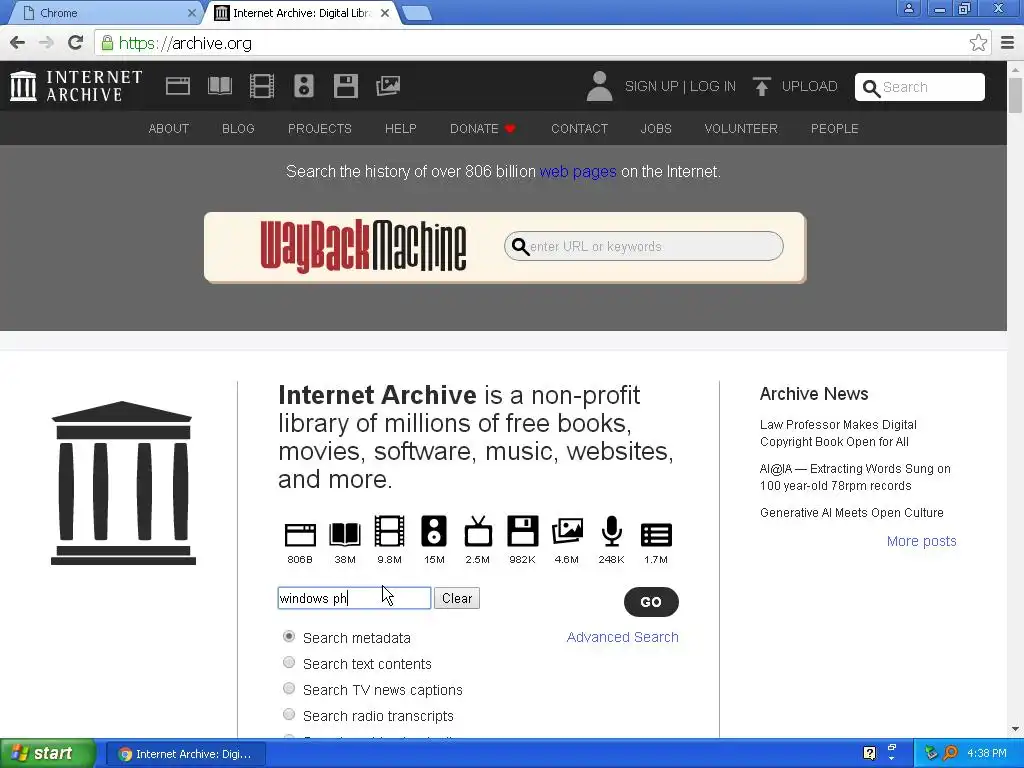Open the Advanced Search link
Viewport: 1024px width, 768px height.
(x=622, y=637)
